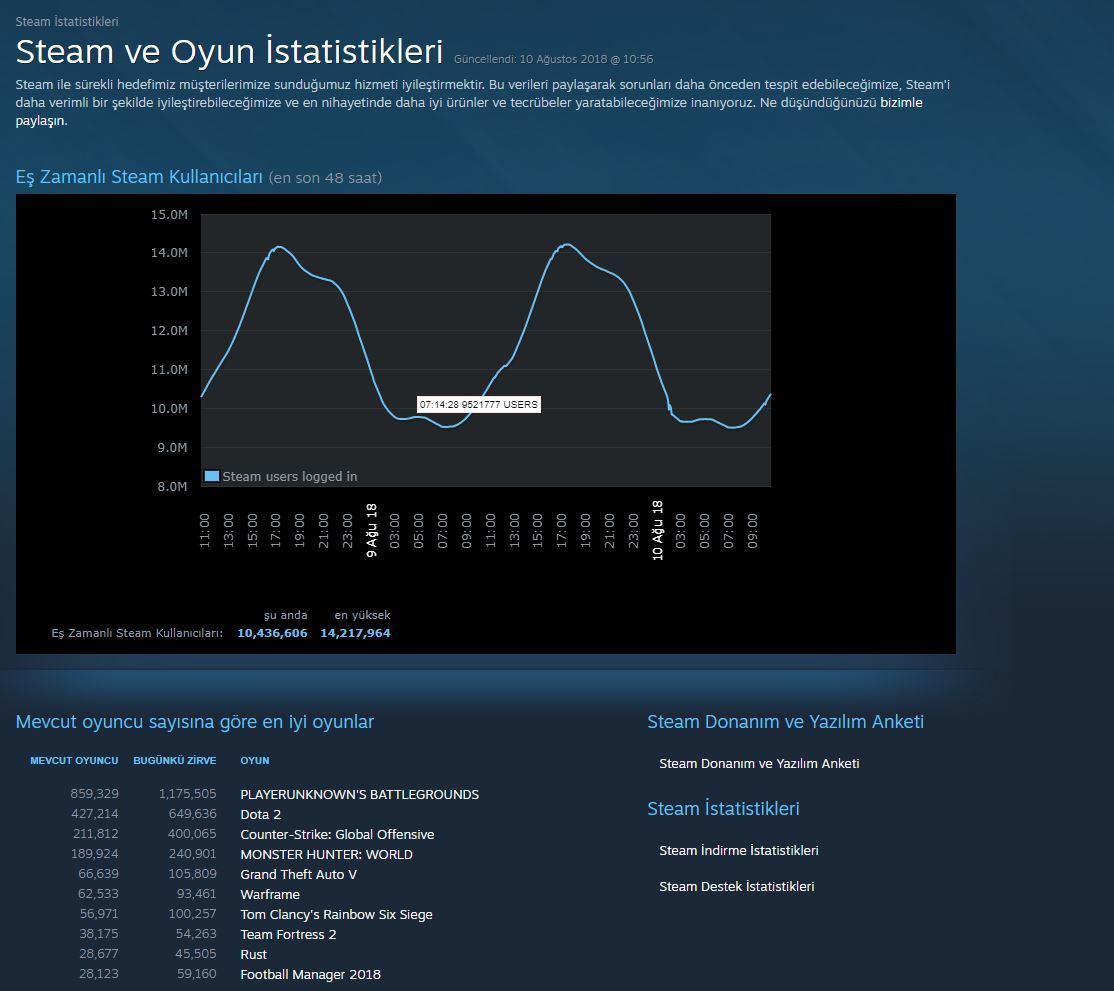Click the 8.0M y-axis label
The height and width of the screenshot is (991, 1114).
point(172,487)
